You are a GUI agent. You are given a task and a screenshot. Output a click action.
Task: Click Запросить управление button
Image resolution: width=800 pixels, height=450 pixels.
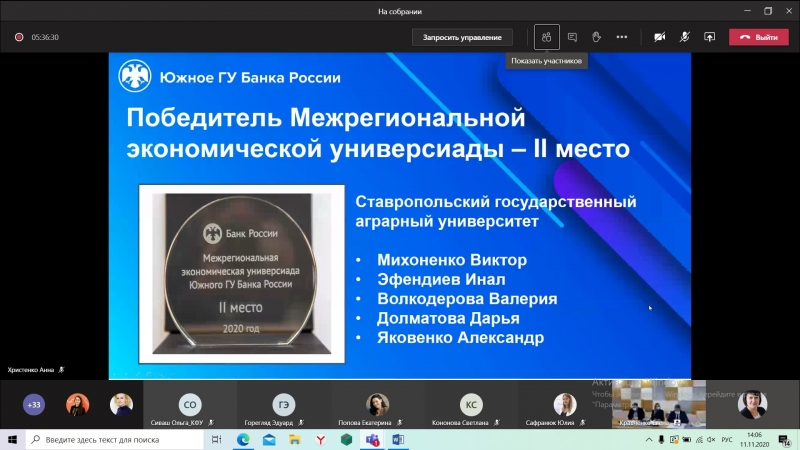coord(462,37)
